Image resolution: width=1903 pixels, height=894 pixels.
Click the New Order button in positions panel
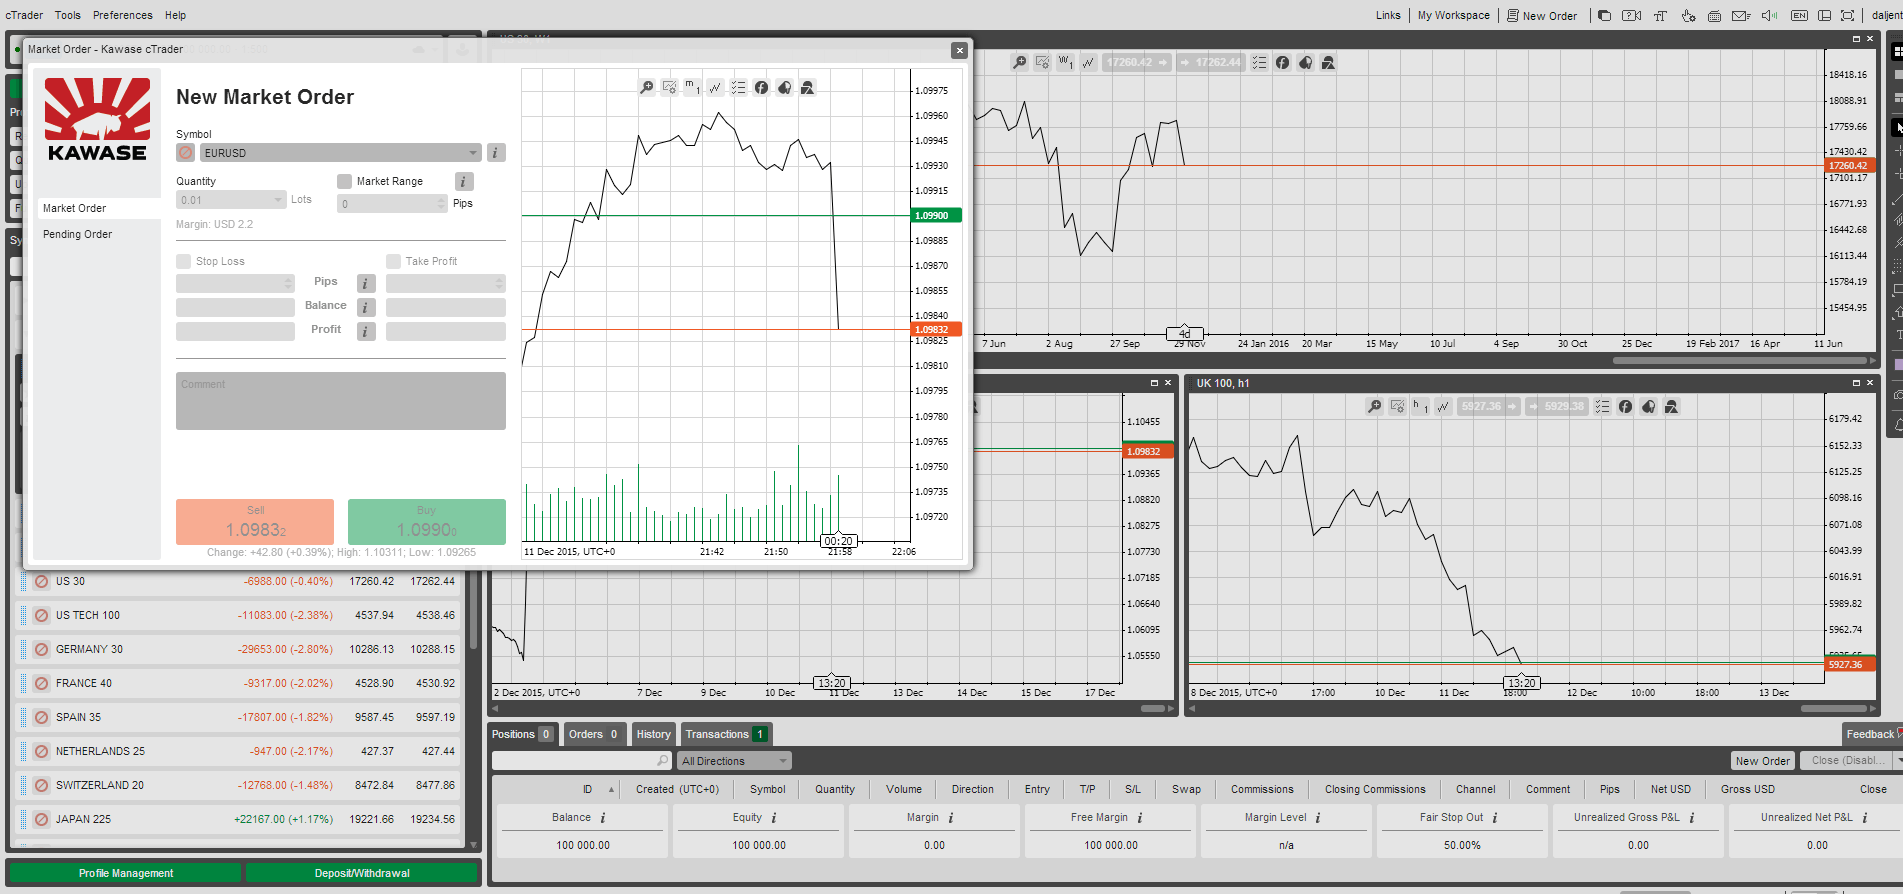(1763, 761)
